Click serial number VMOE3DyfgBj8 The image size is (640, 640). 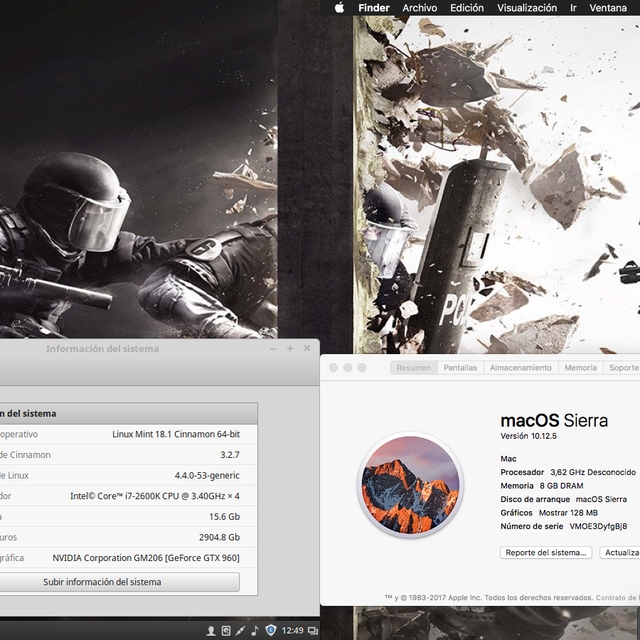tap(598, 526)
